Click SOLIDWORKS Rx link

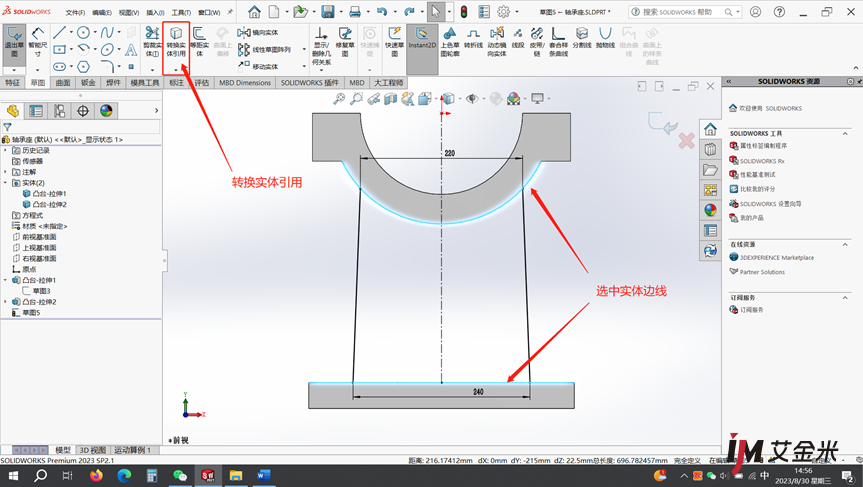[762, 161]
